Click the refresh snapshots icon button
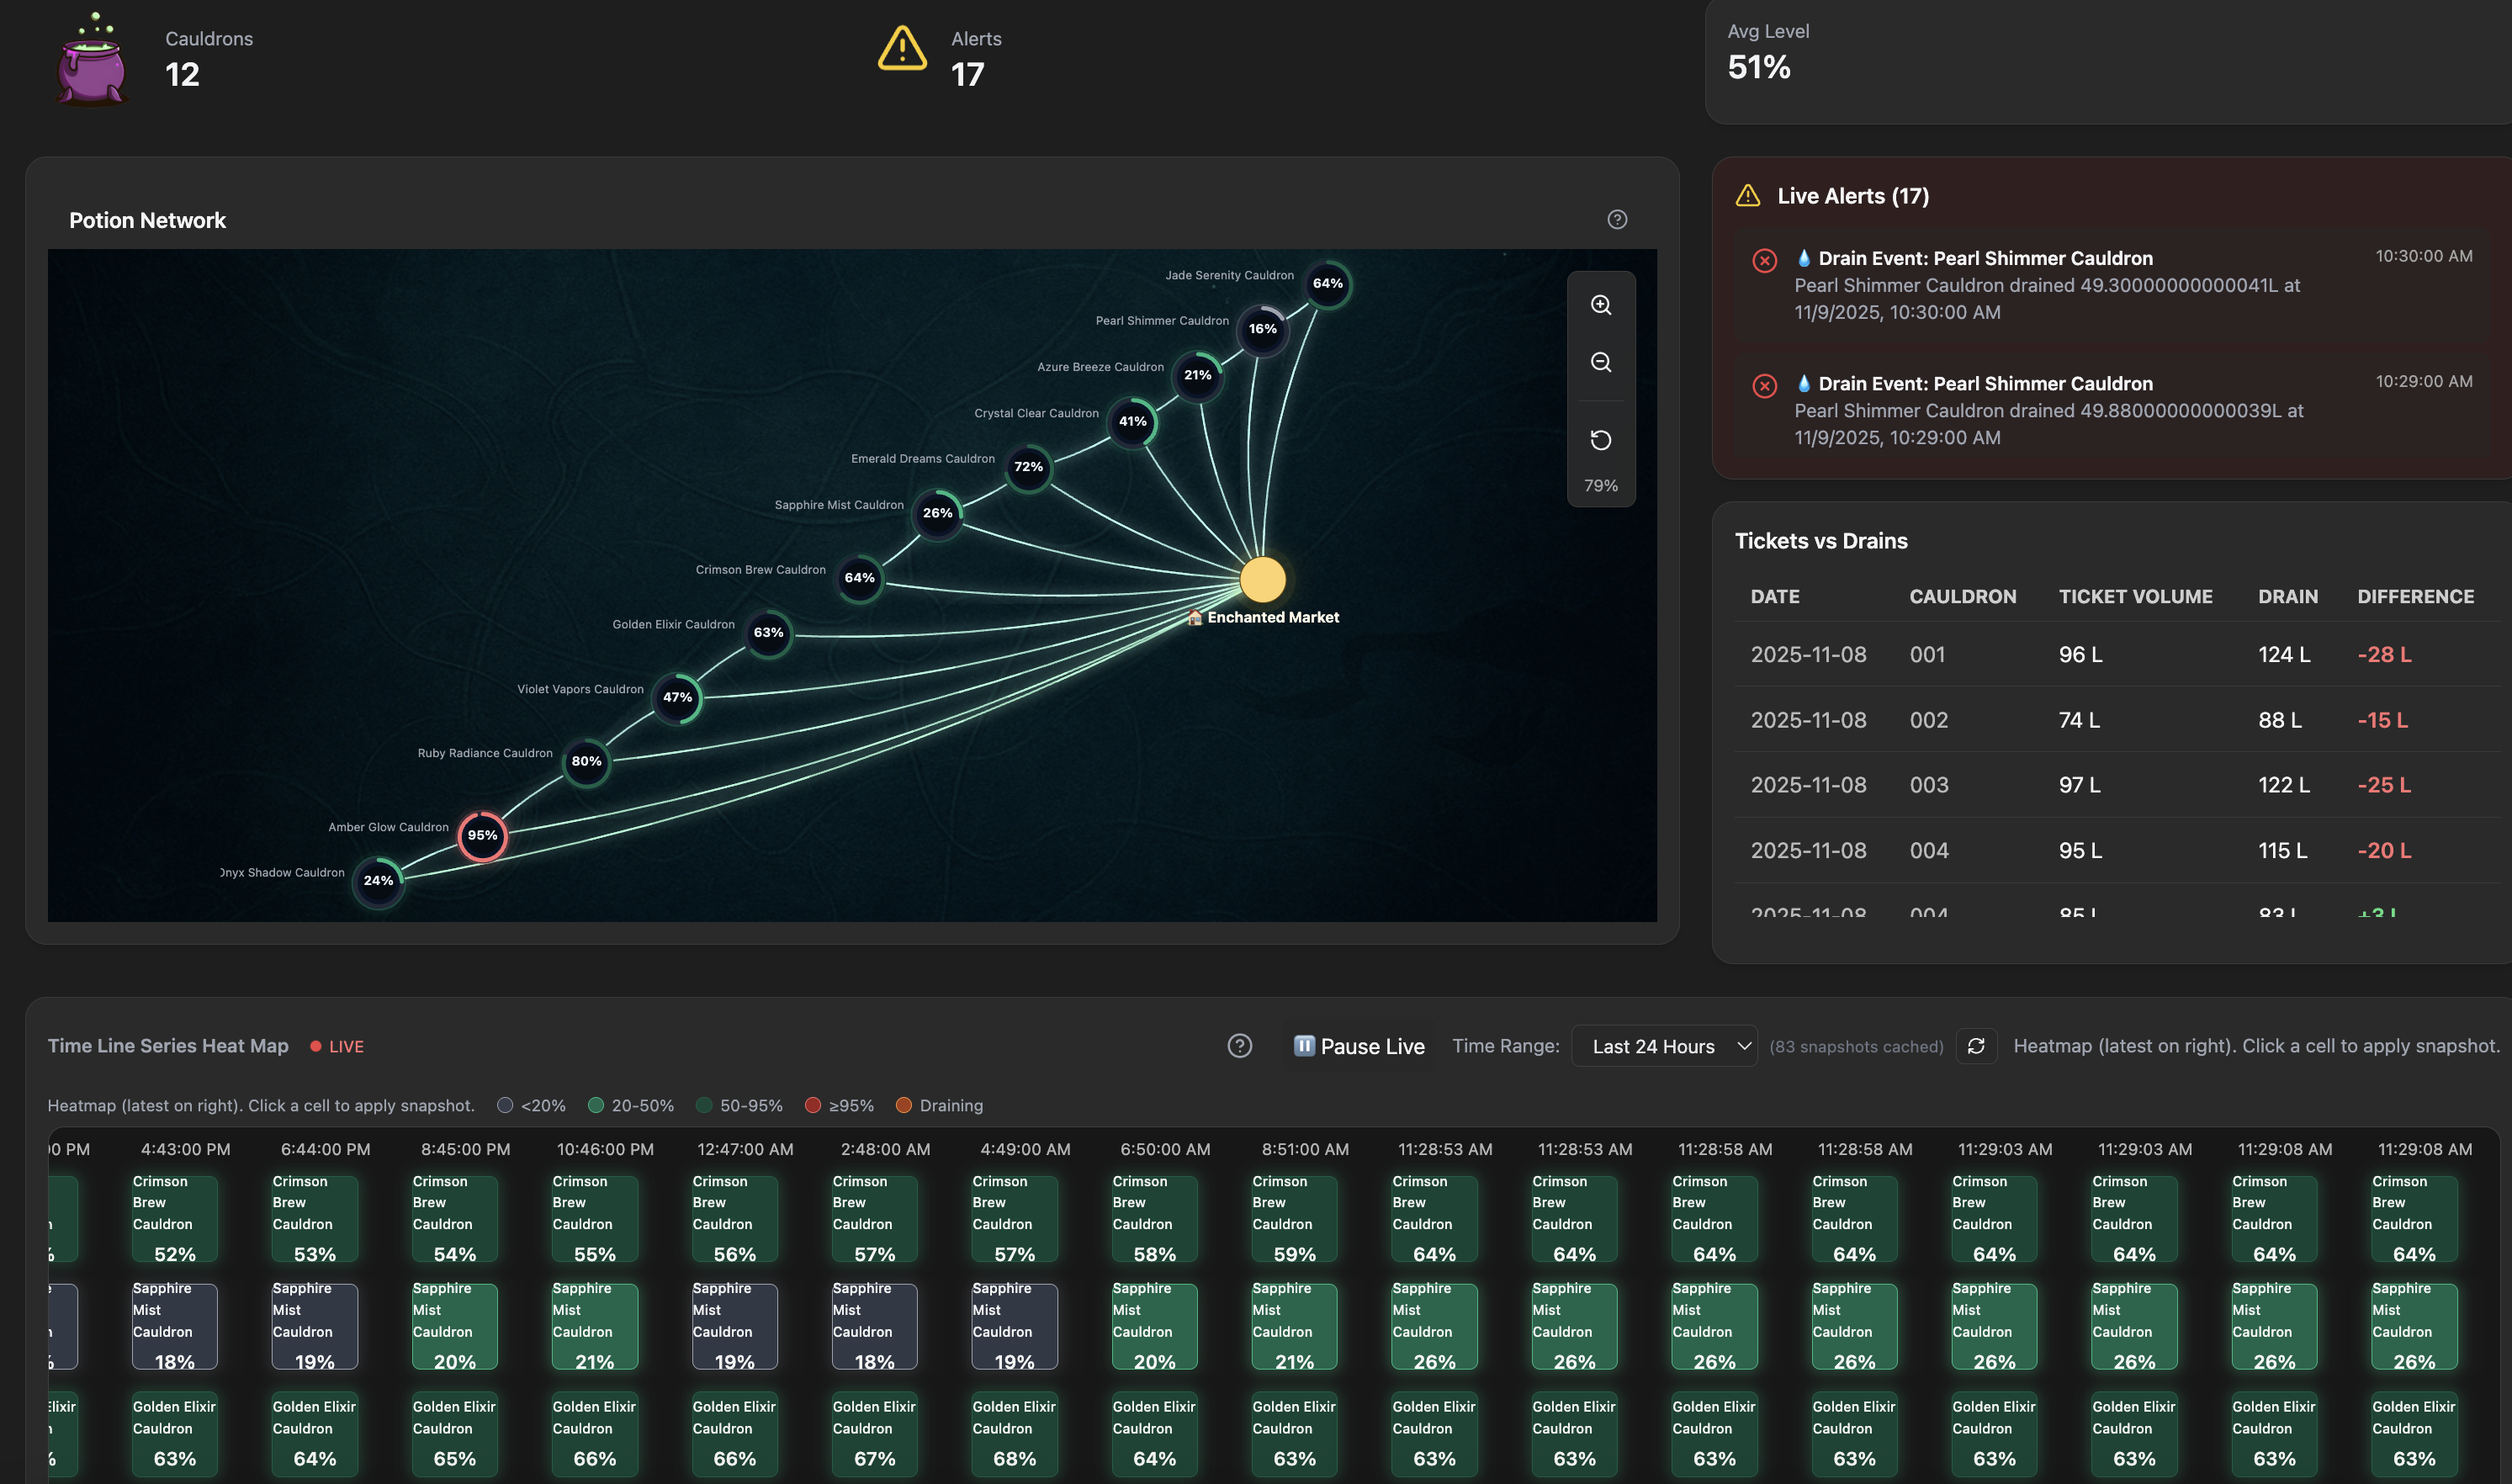The image size is (2512, 1484). 1976,1046
